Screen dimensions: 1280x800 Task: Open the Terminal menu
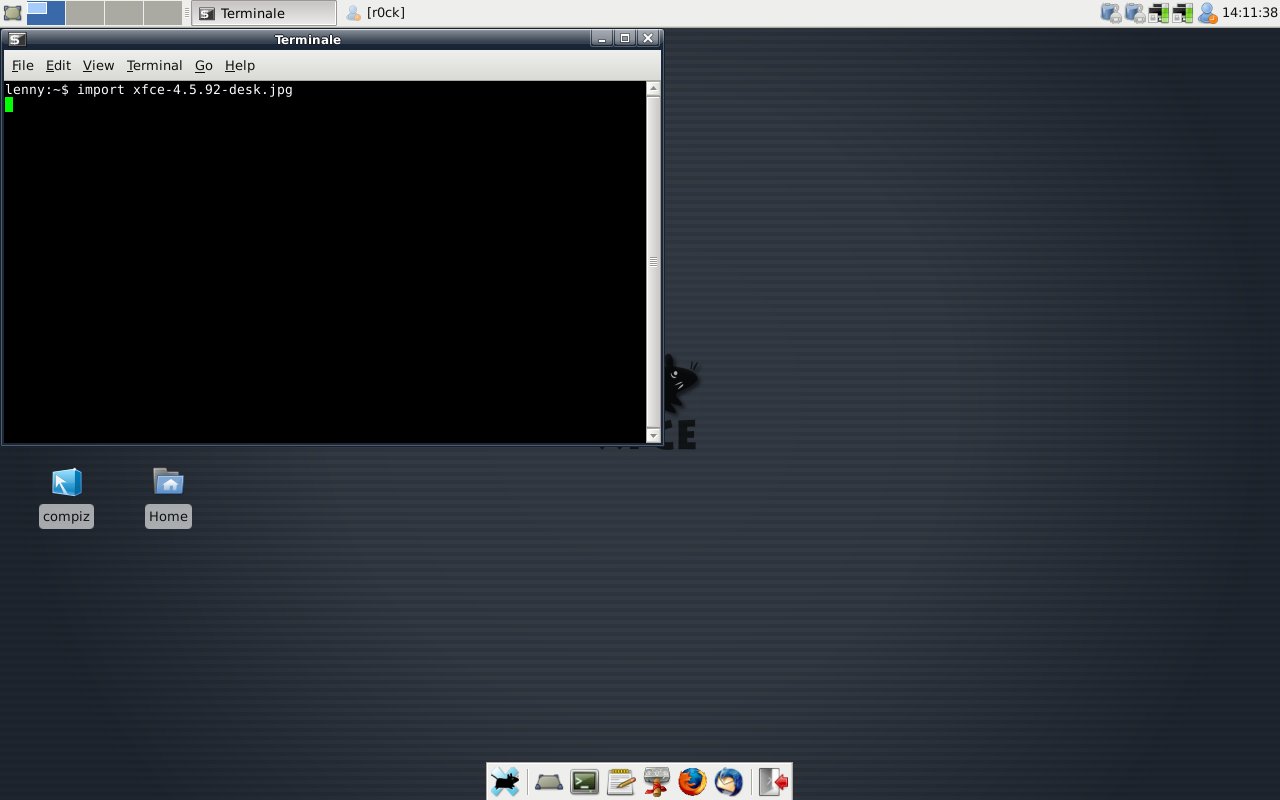pyautogui.click(x=154, y=65)
